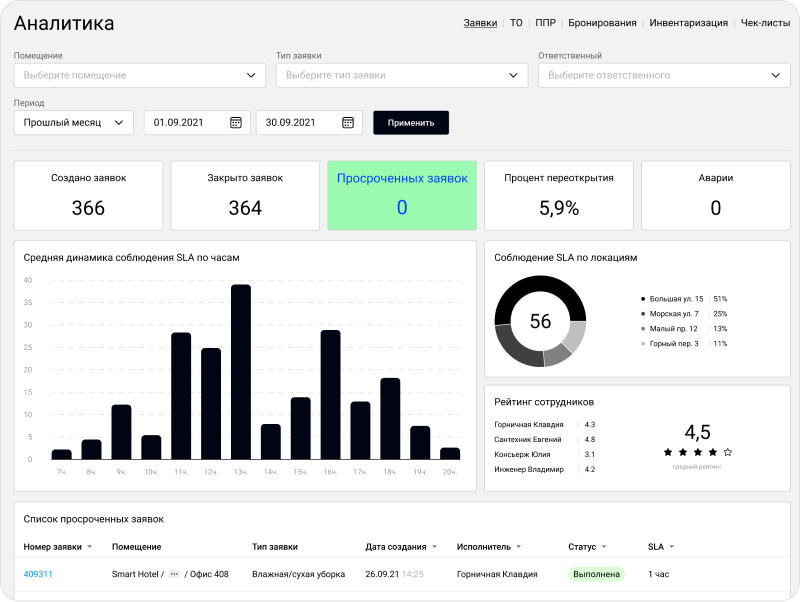Expand the Помещение dropdown
800x602 pixels.
coord(251,75)
